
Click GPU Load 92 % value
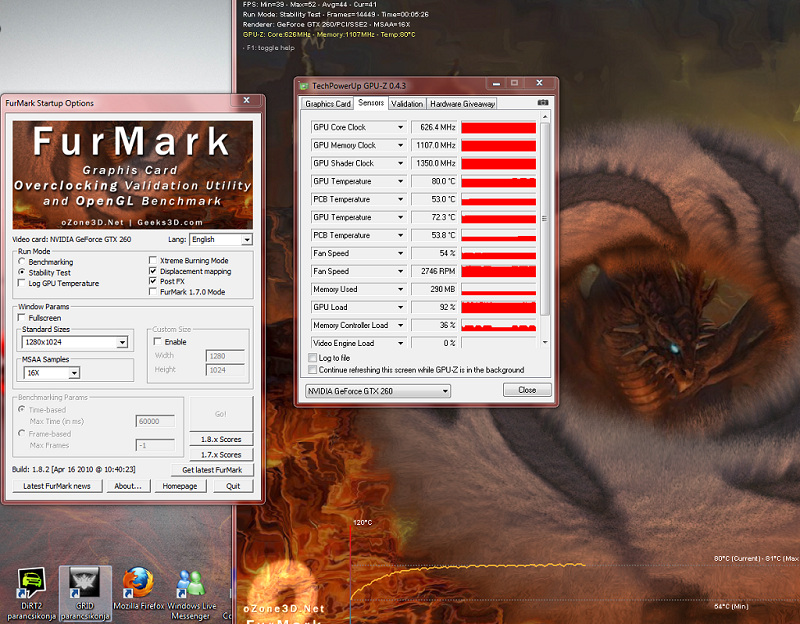(x=434, y=307)
